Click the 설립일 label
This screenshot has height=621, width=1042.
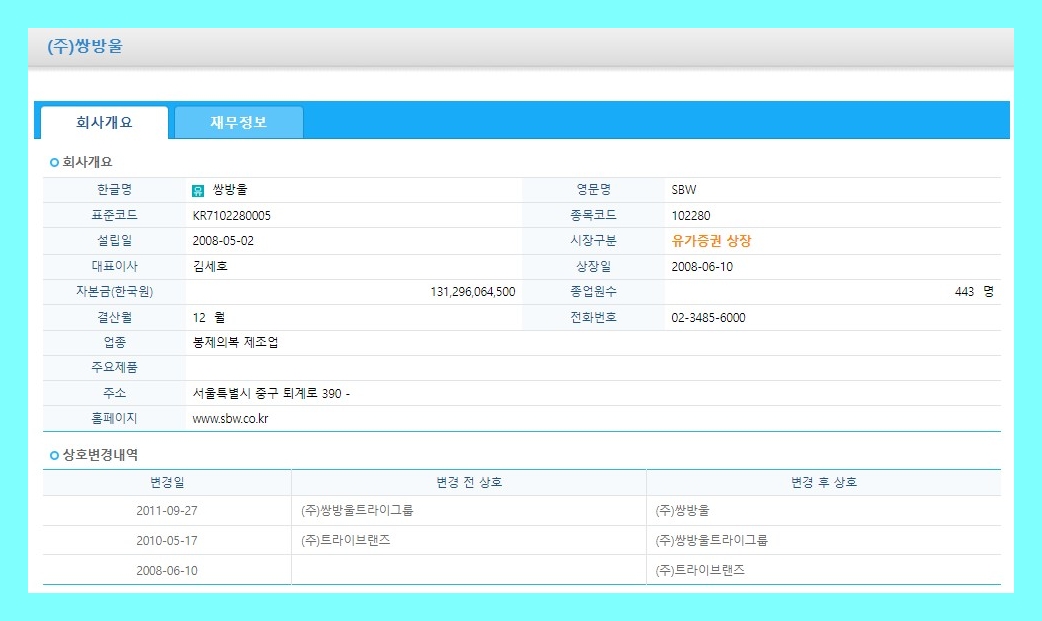pyautogui.click(x=114, y=240)
